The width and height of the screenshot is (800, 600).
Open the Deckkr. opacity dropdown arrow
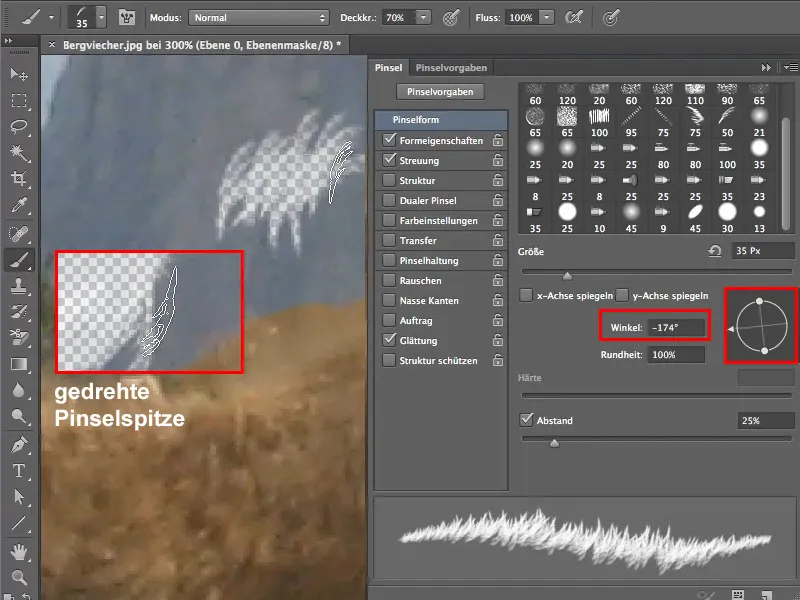point(423,18)
